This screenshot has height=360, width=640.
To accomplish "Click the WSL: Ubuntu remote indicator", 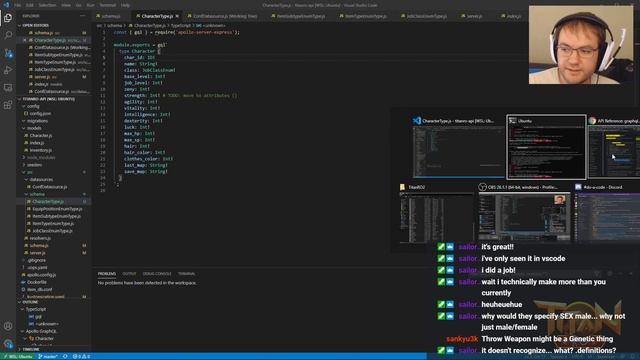I will tap(18, 357).
